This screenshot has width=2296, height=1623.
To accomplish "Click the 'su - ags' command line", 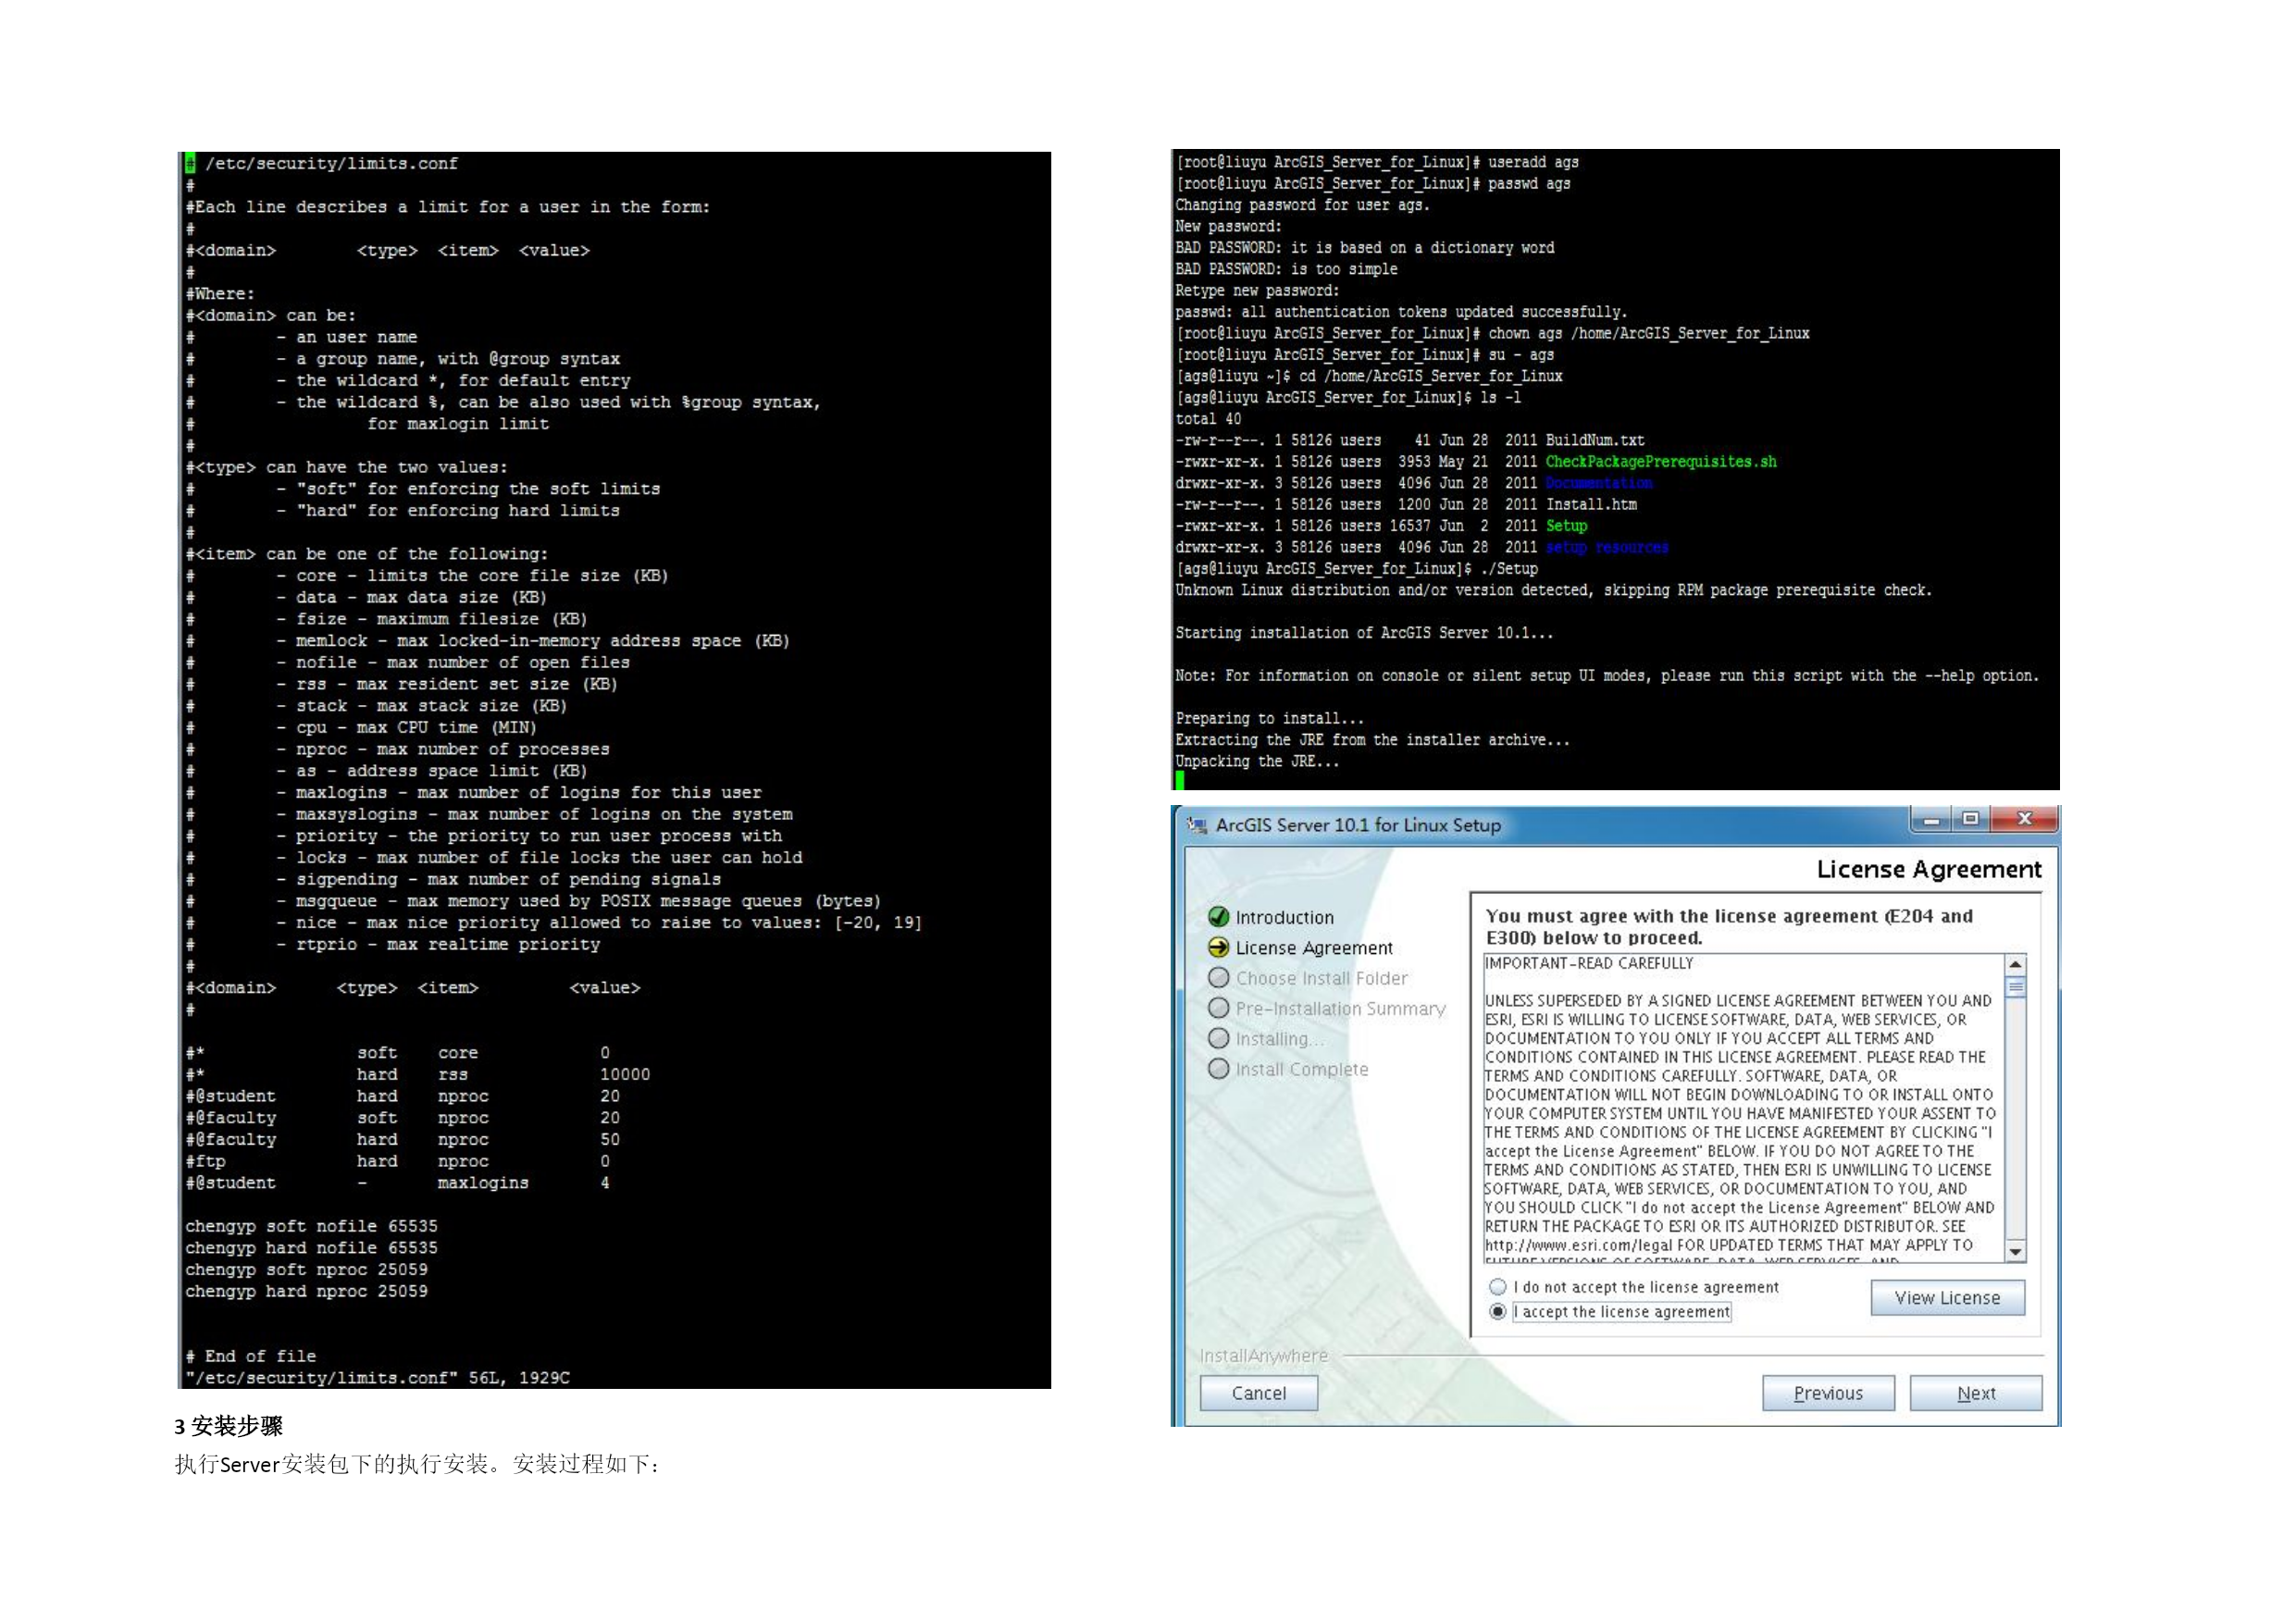I will coord(1364,355).
